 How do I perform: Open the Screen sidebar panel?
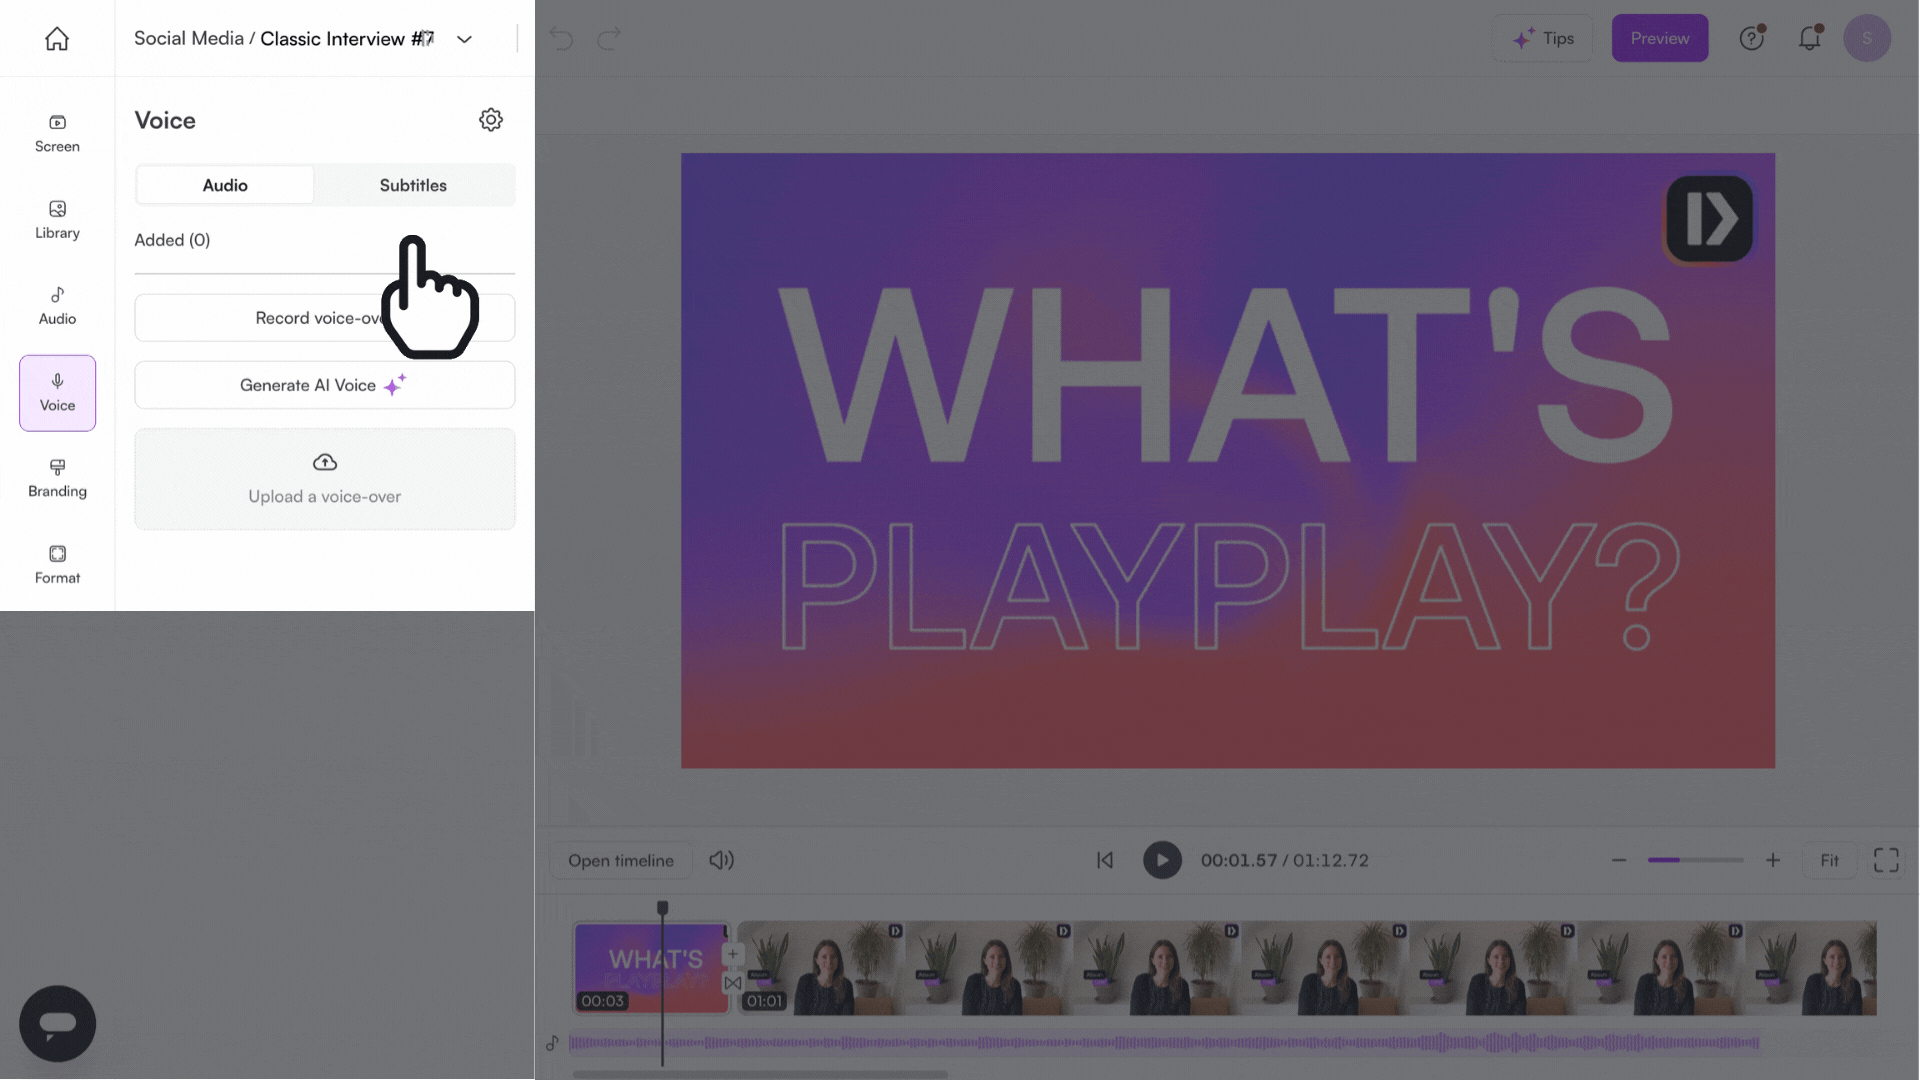[x=57, y=134]
